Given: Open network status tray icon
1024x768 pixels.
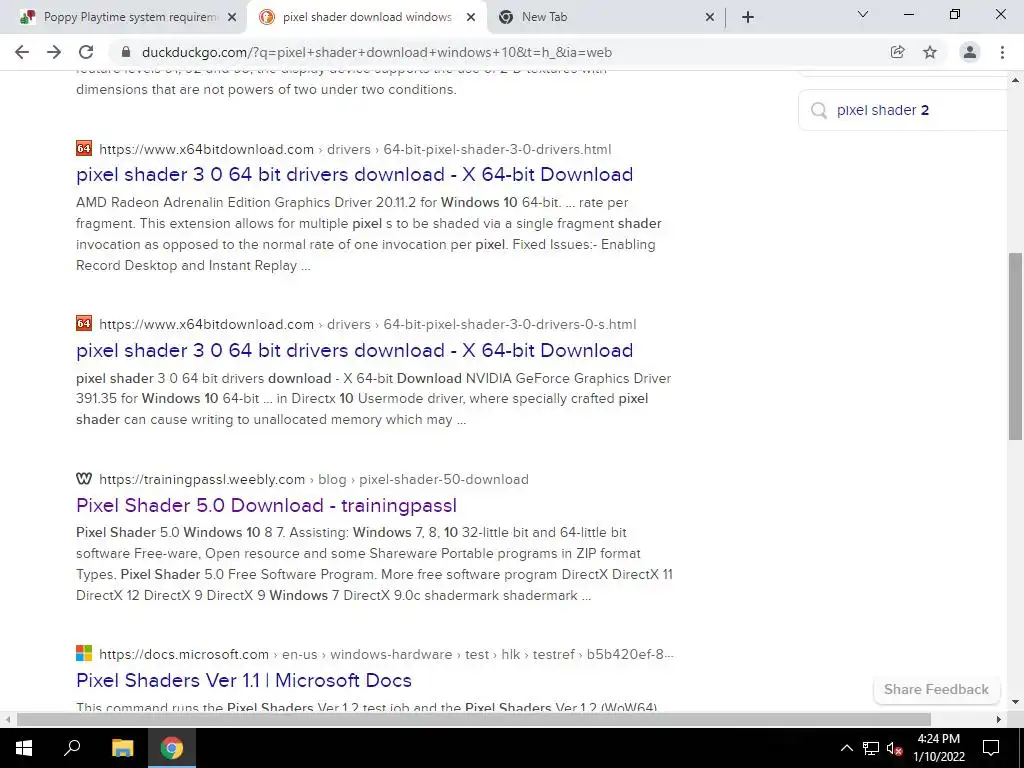Looking at the screenshot, I should click(871, 748).
